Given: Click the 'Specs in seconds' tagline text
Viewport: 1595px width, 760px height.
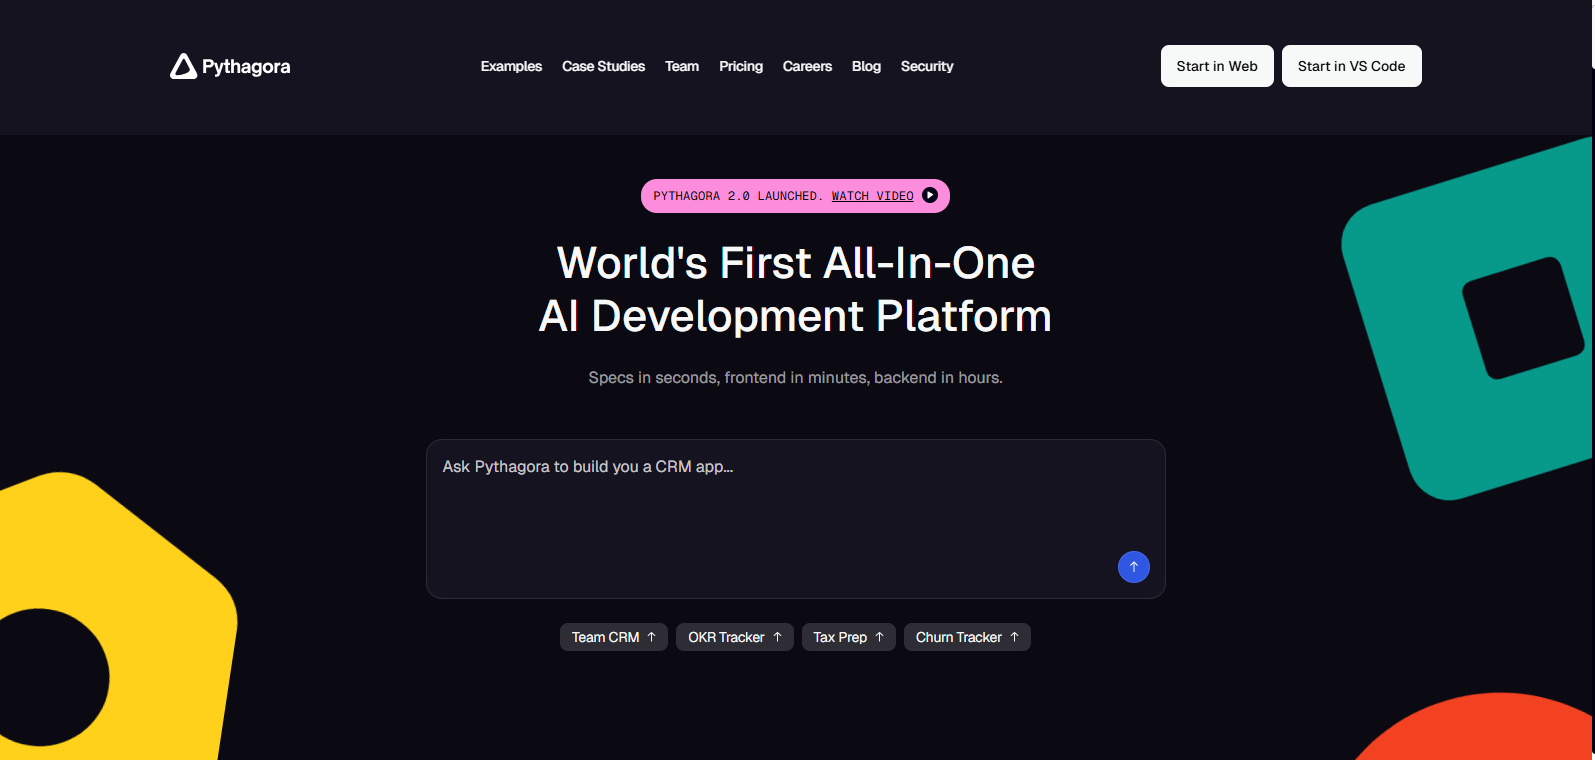Looking at the screenshot, I should point(796,377).
